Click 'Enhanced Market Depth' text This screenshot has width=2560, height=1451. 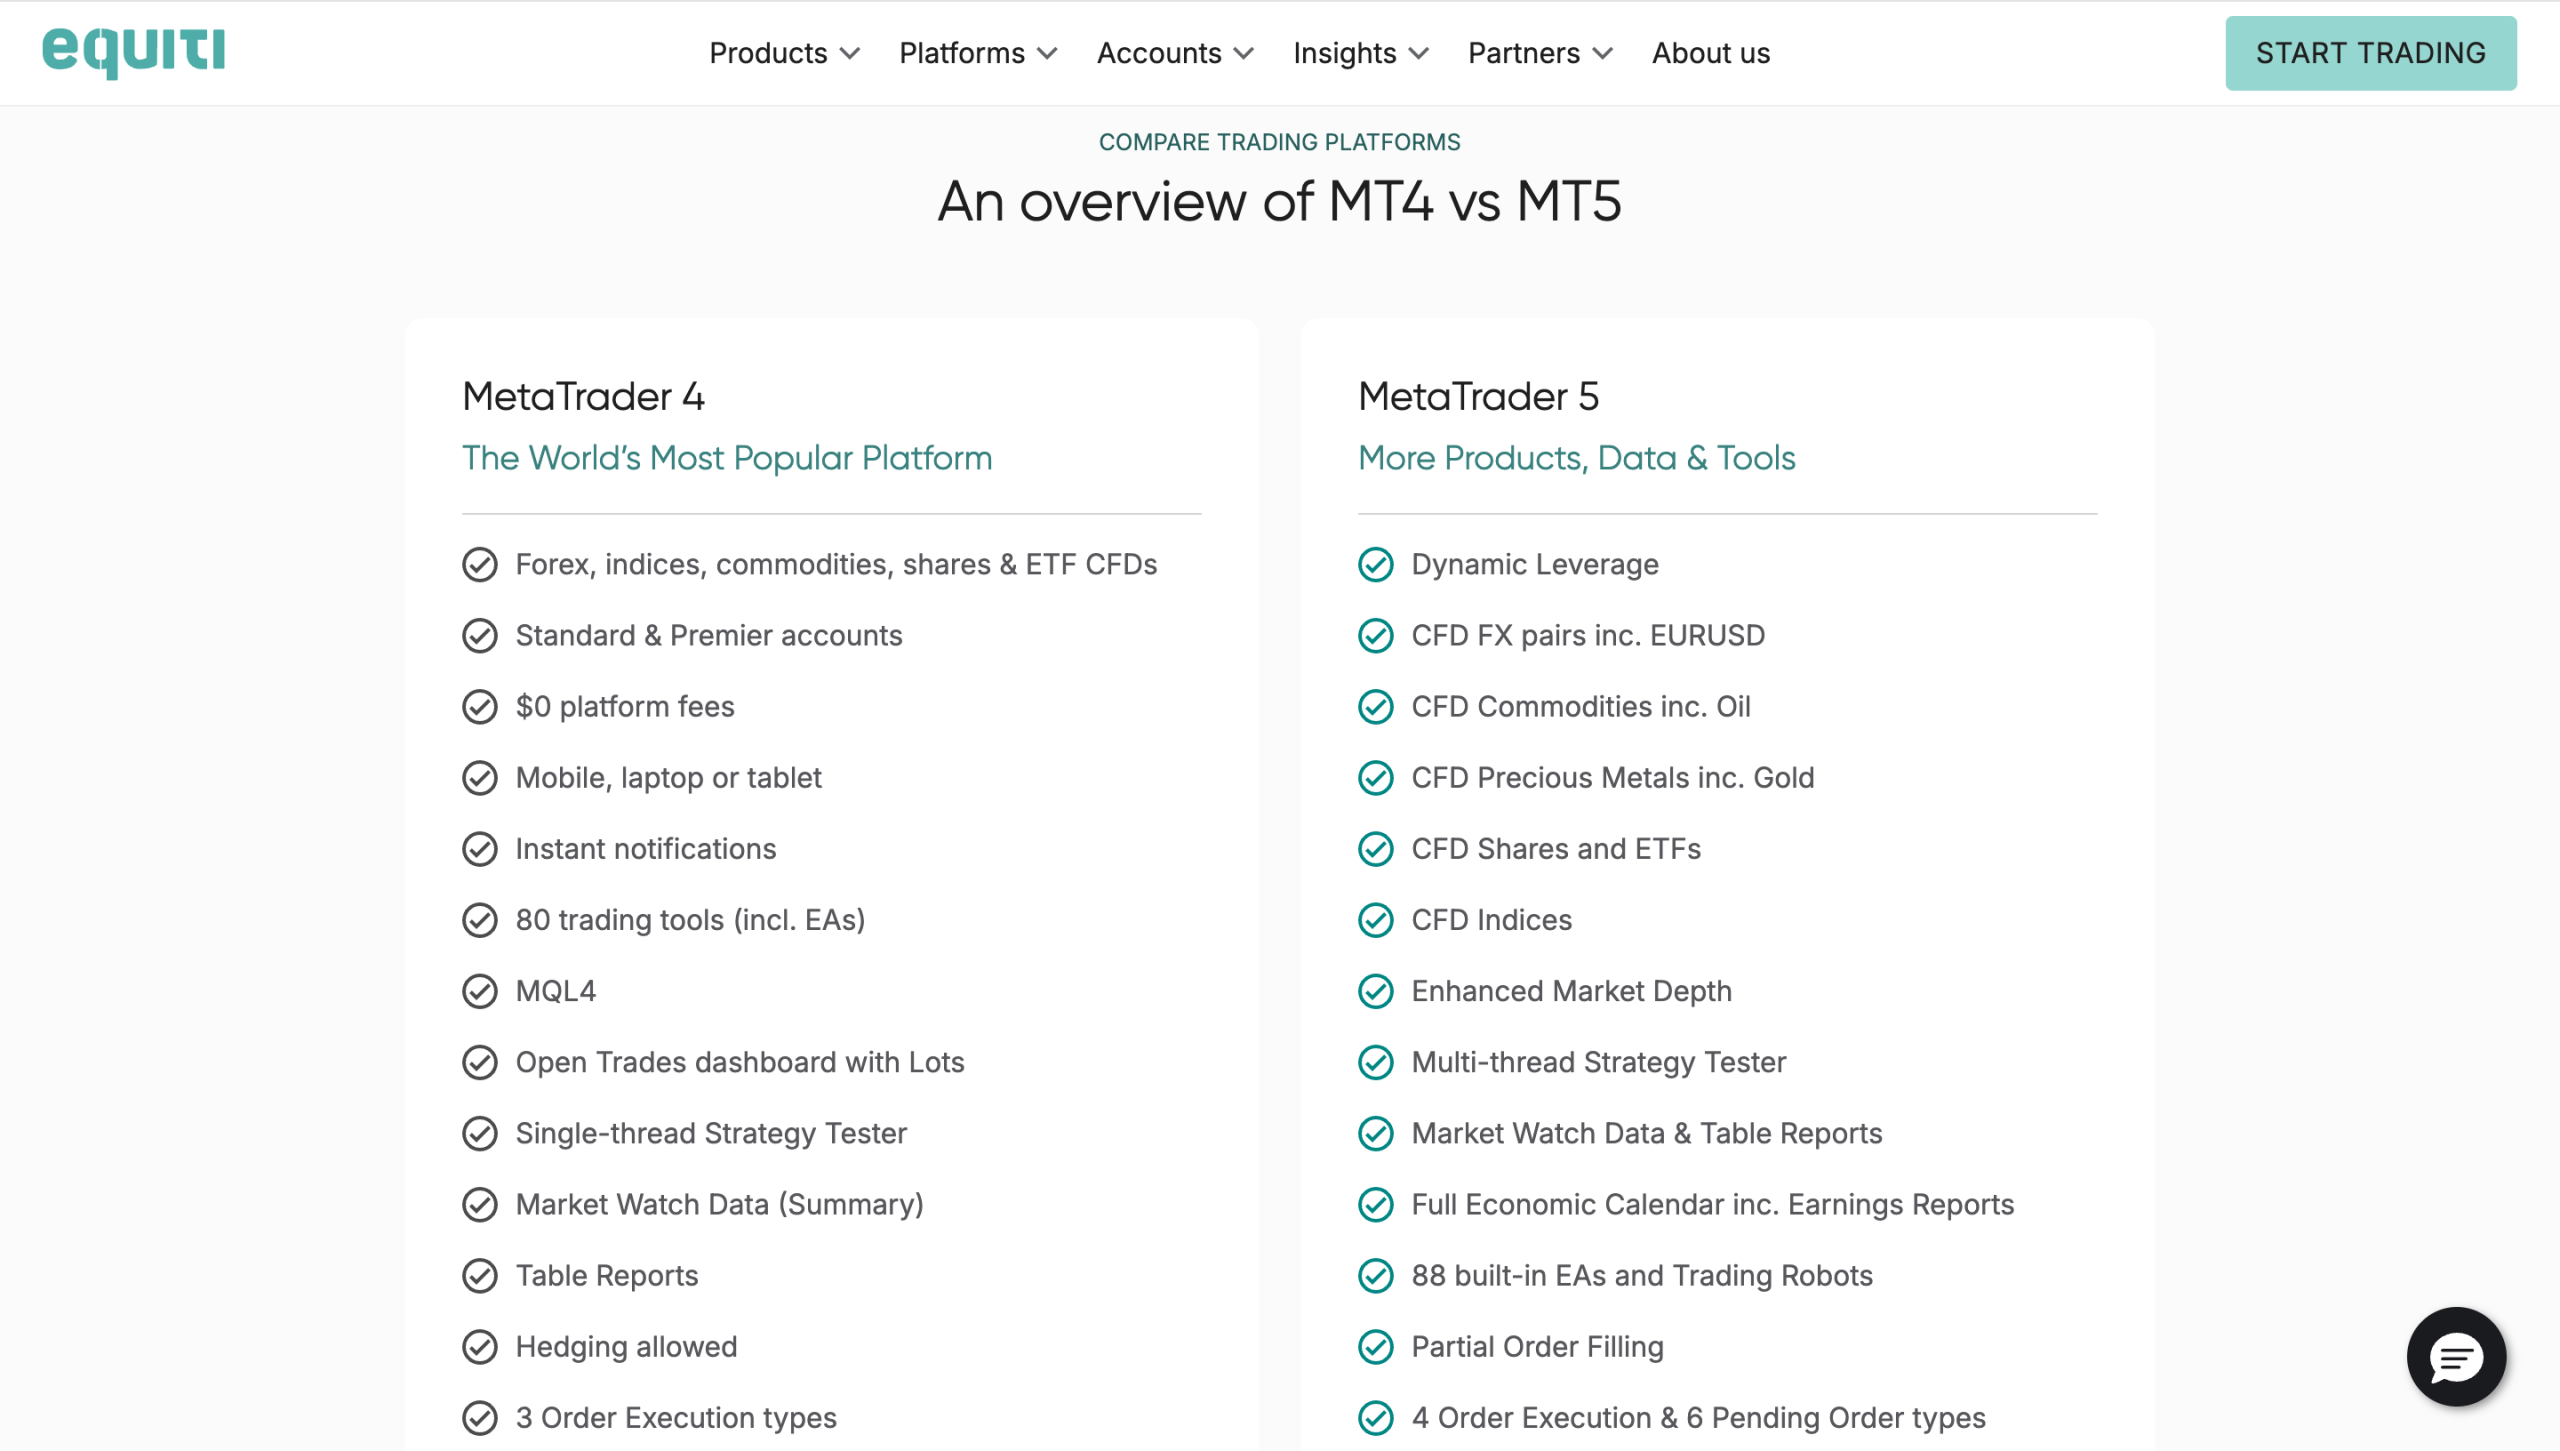pos(1571,991)
